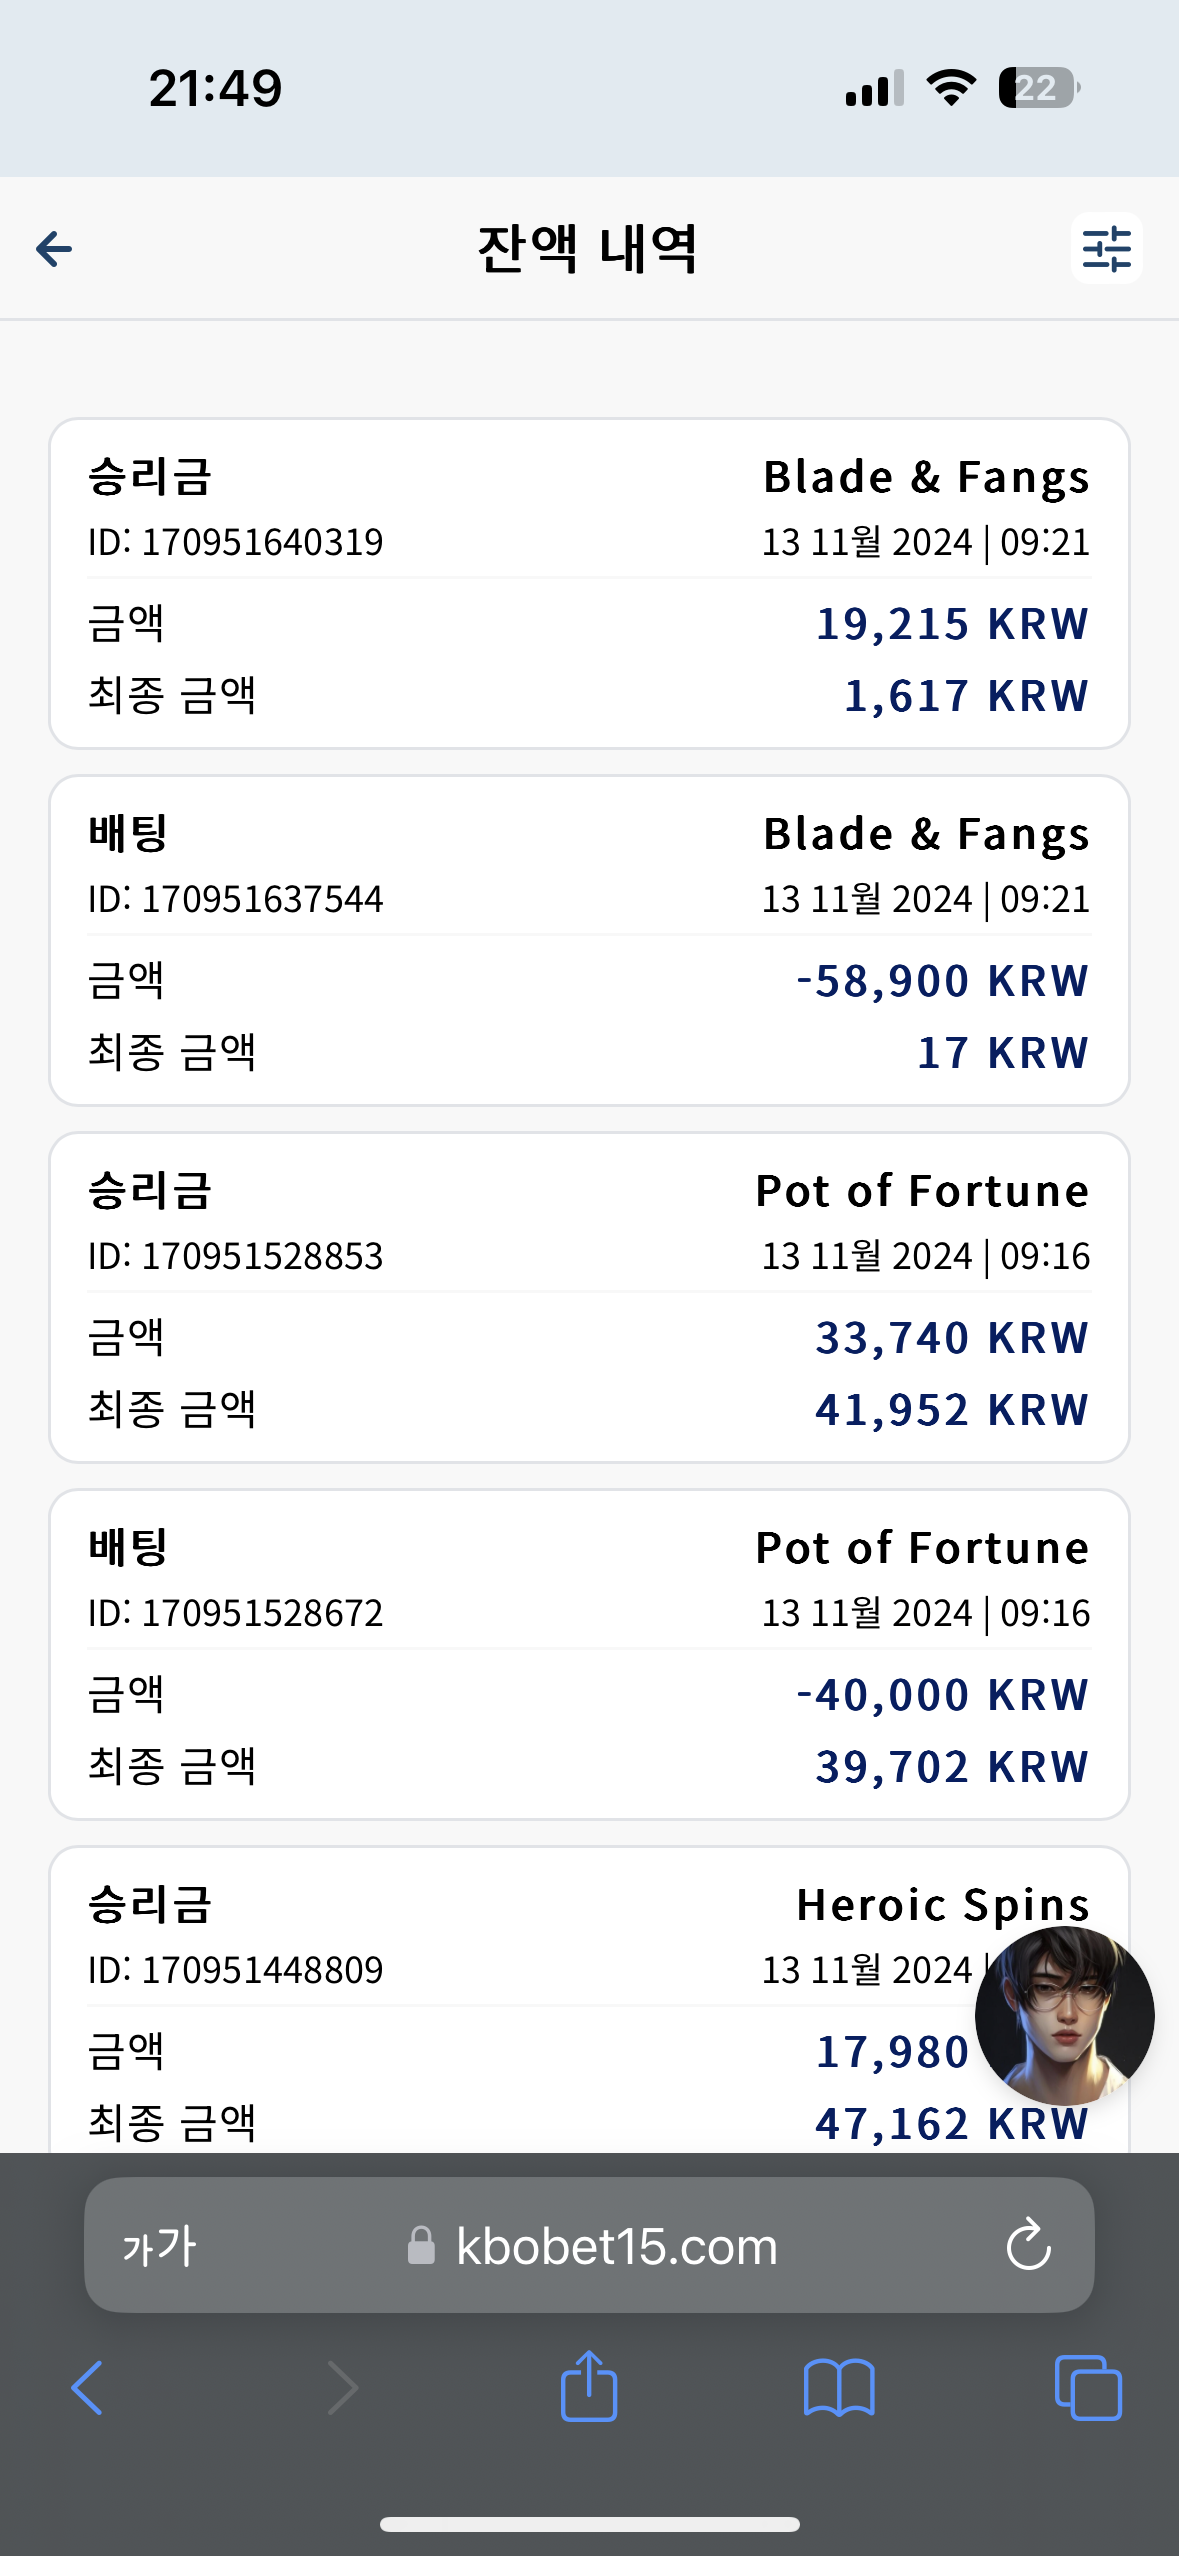Screen dimensions: 1179x2556
Task: Open Safari bookmarks book icon
Action: 839,2388
